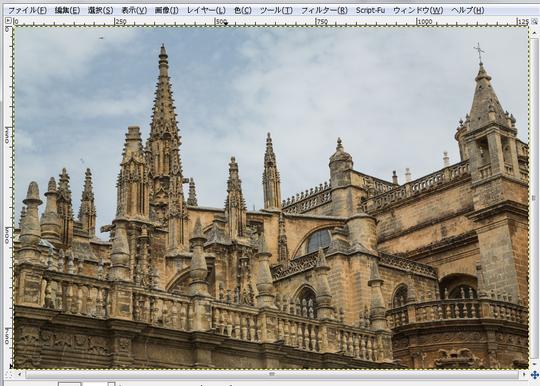
Task: Open the 編集(E) menu
Action: pos(67,10)
